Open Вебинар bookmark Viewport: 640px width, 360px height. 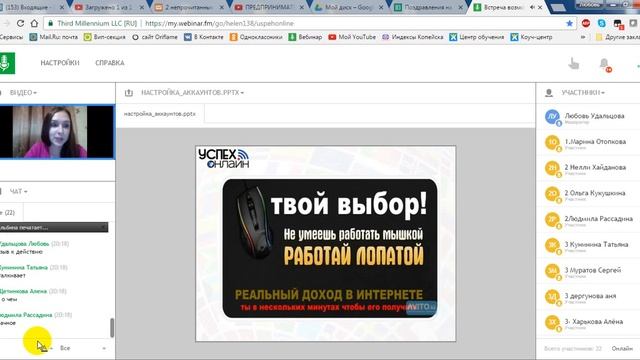point(305,37)
